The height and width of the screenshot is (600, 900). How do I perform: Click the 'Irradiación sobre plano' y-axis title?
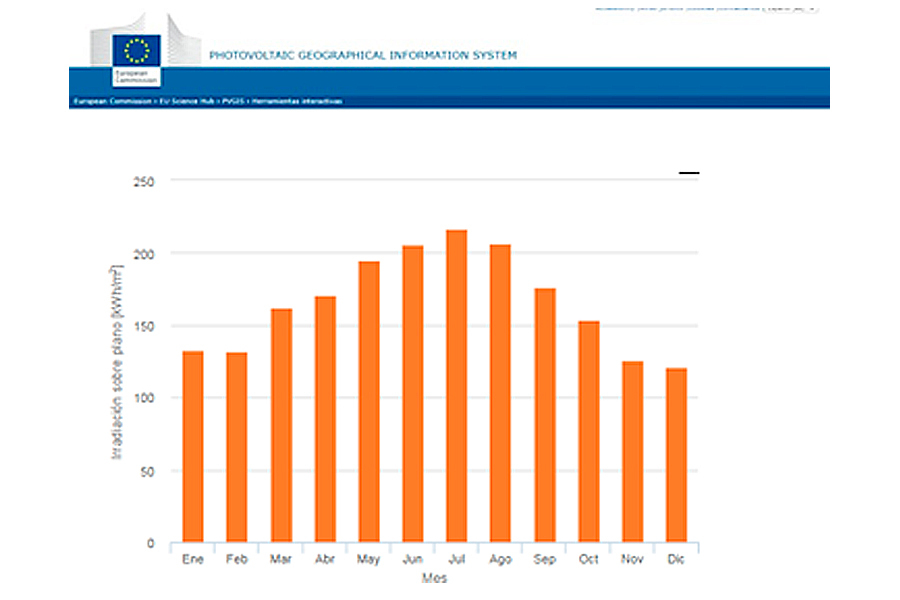[x=117, y=362]
